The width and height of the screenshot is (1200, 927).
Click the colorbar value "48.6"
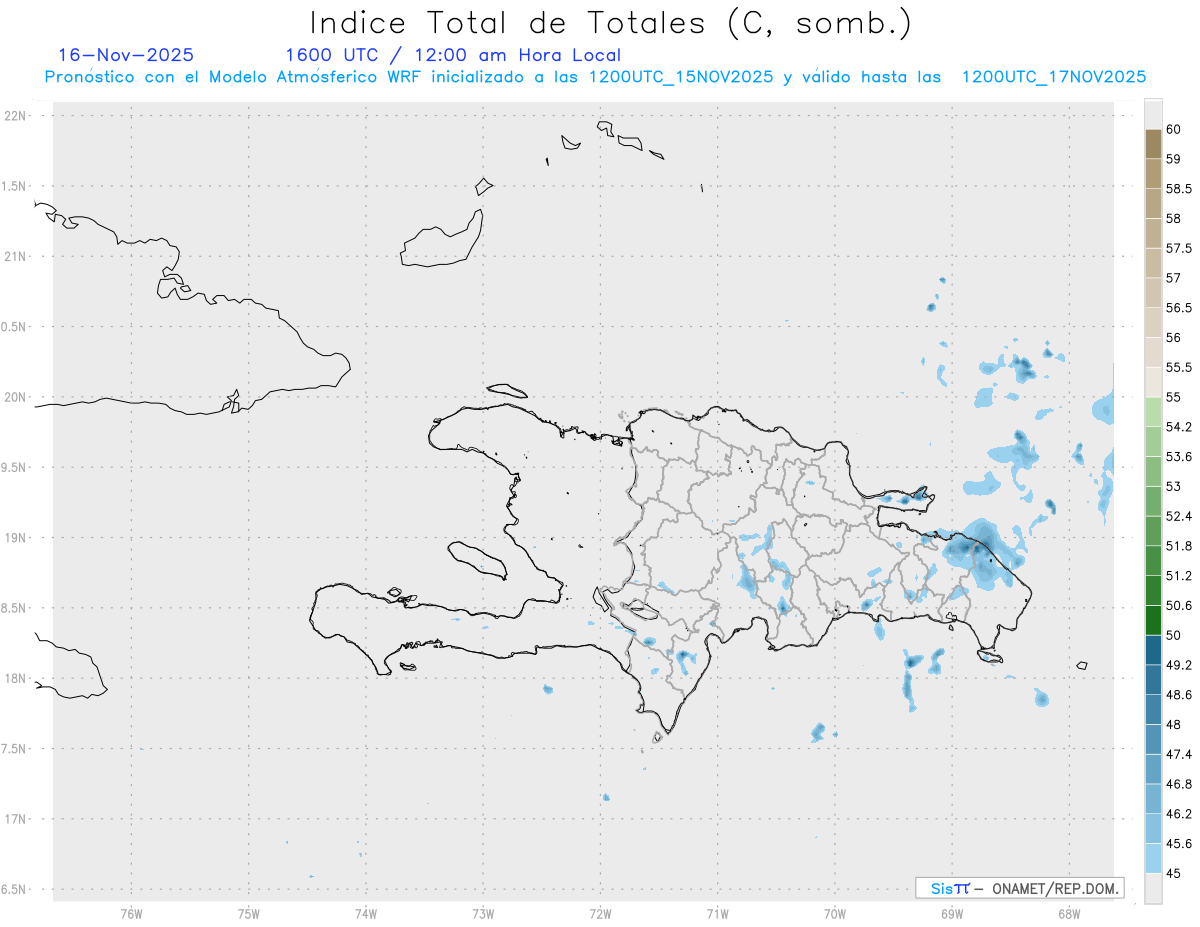[1179, 695]
